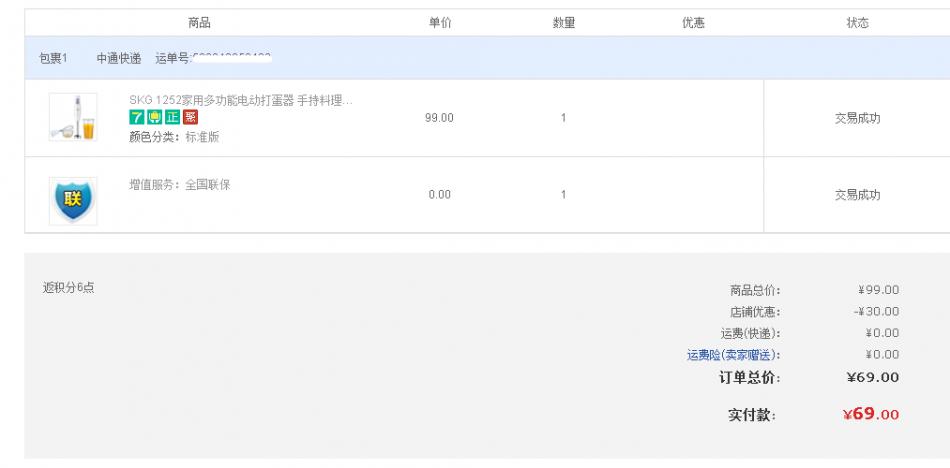Click the 数量 column header
The image size is (950, 468).
pos(563,23)
